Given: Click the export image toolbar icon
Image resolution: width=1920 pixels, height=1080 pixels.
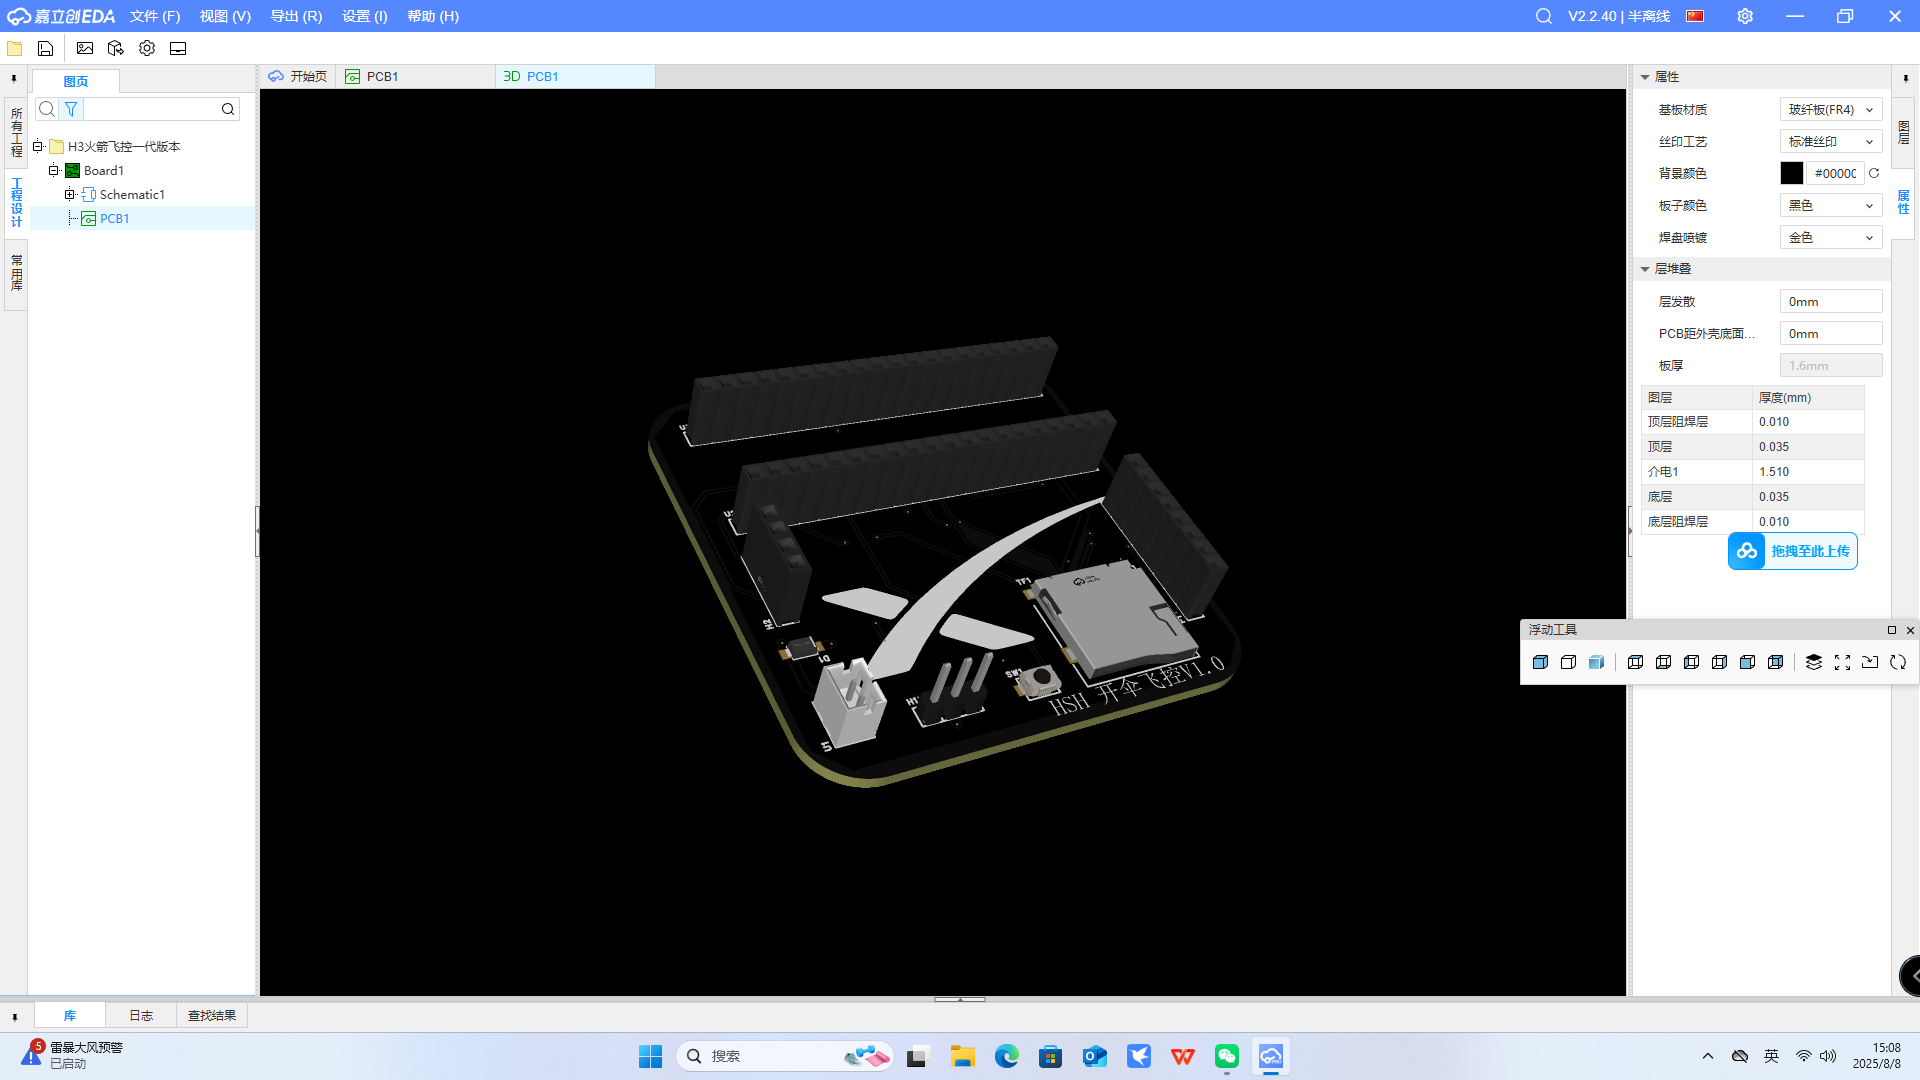Looking at the screenshot, I should (85, 48).
